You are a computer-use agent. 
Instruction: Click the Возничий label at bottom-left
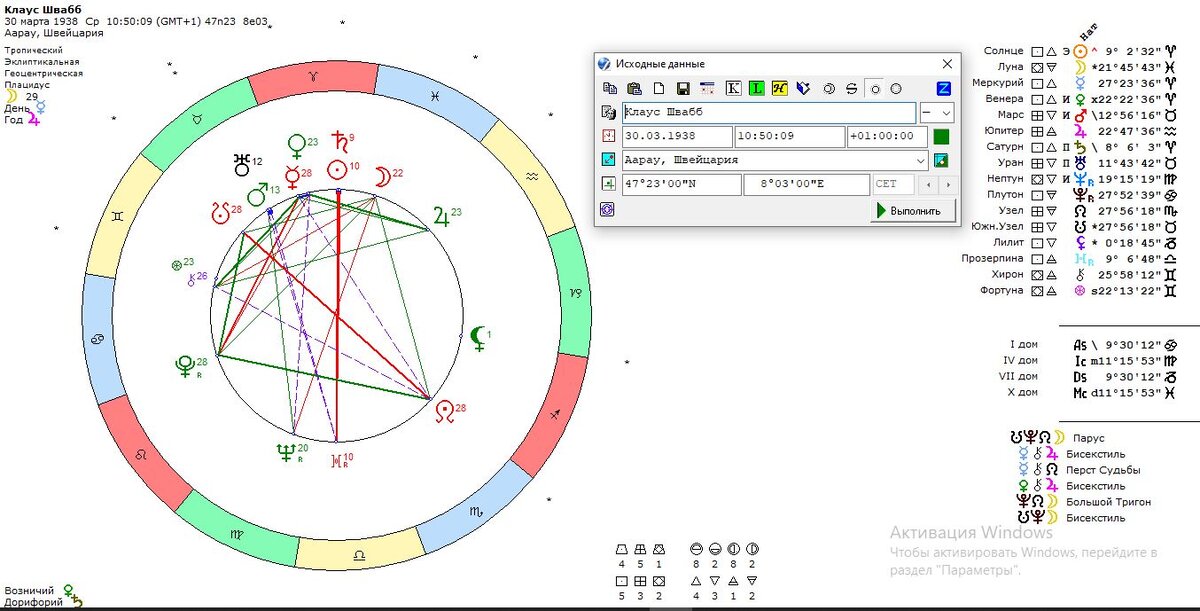[30, 590]
